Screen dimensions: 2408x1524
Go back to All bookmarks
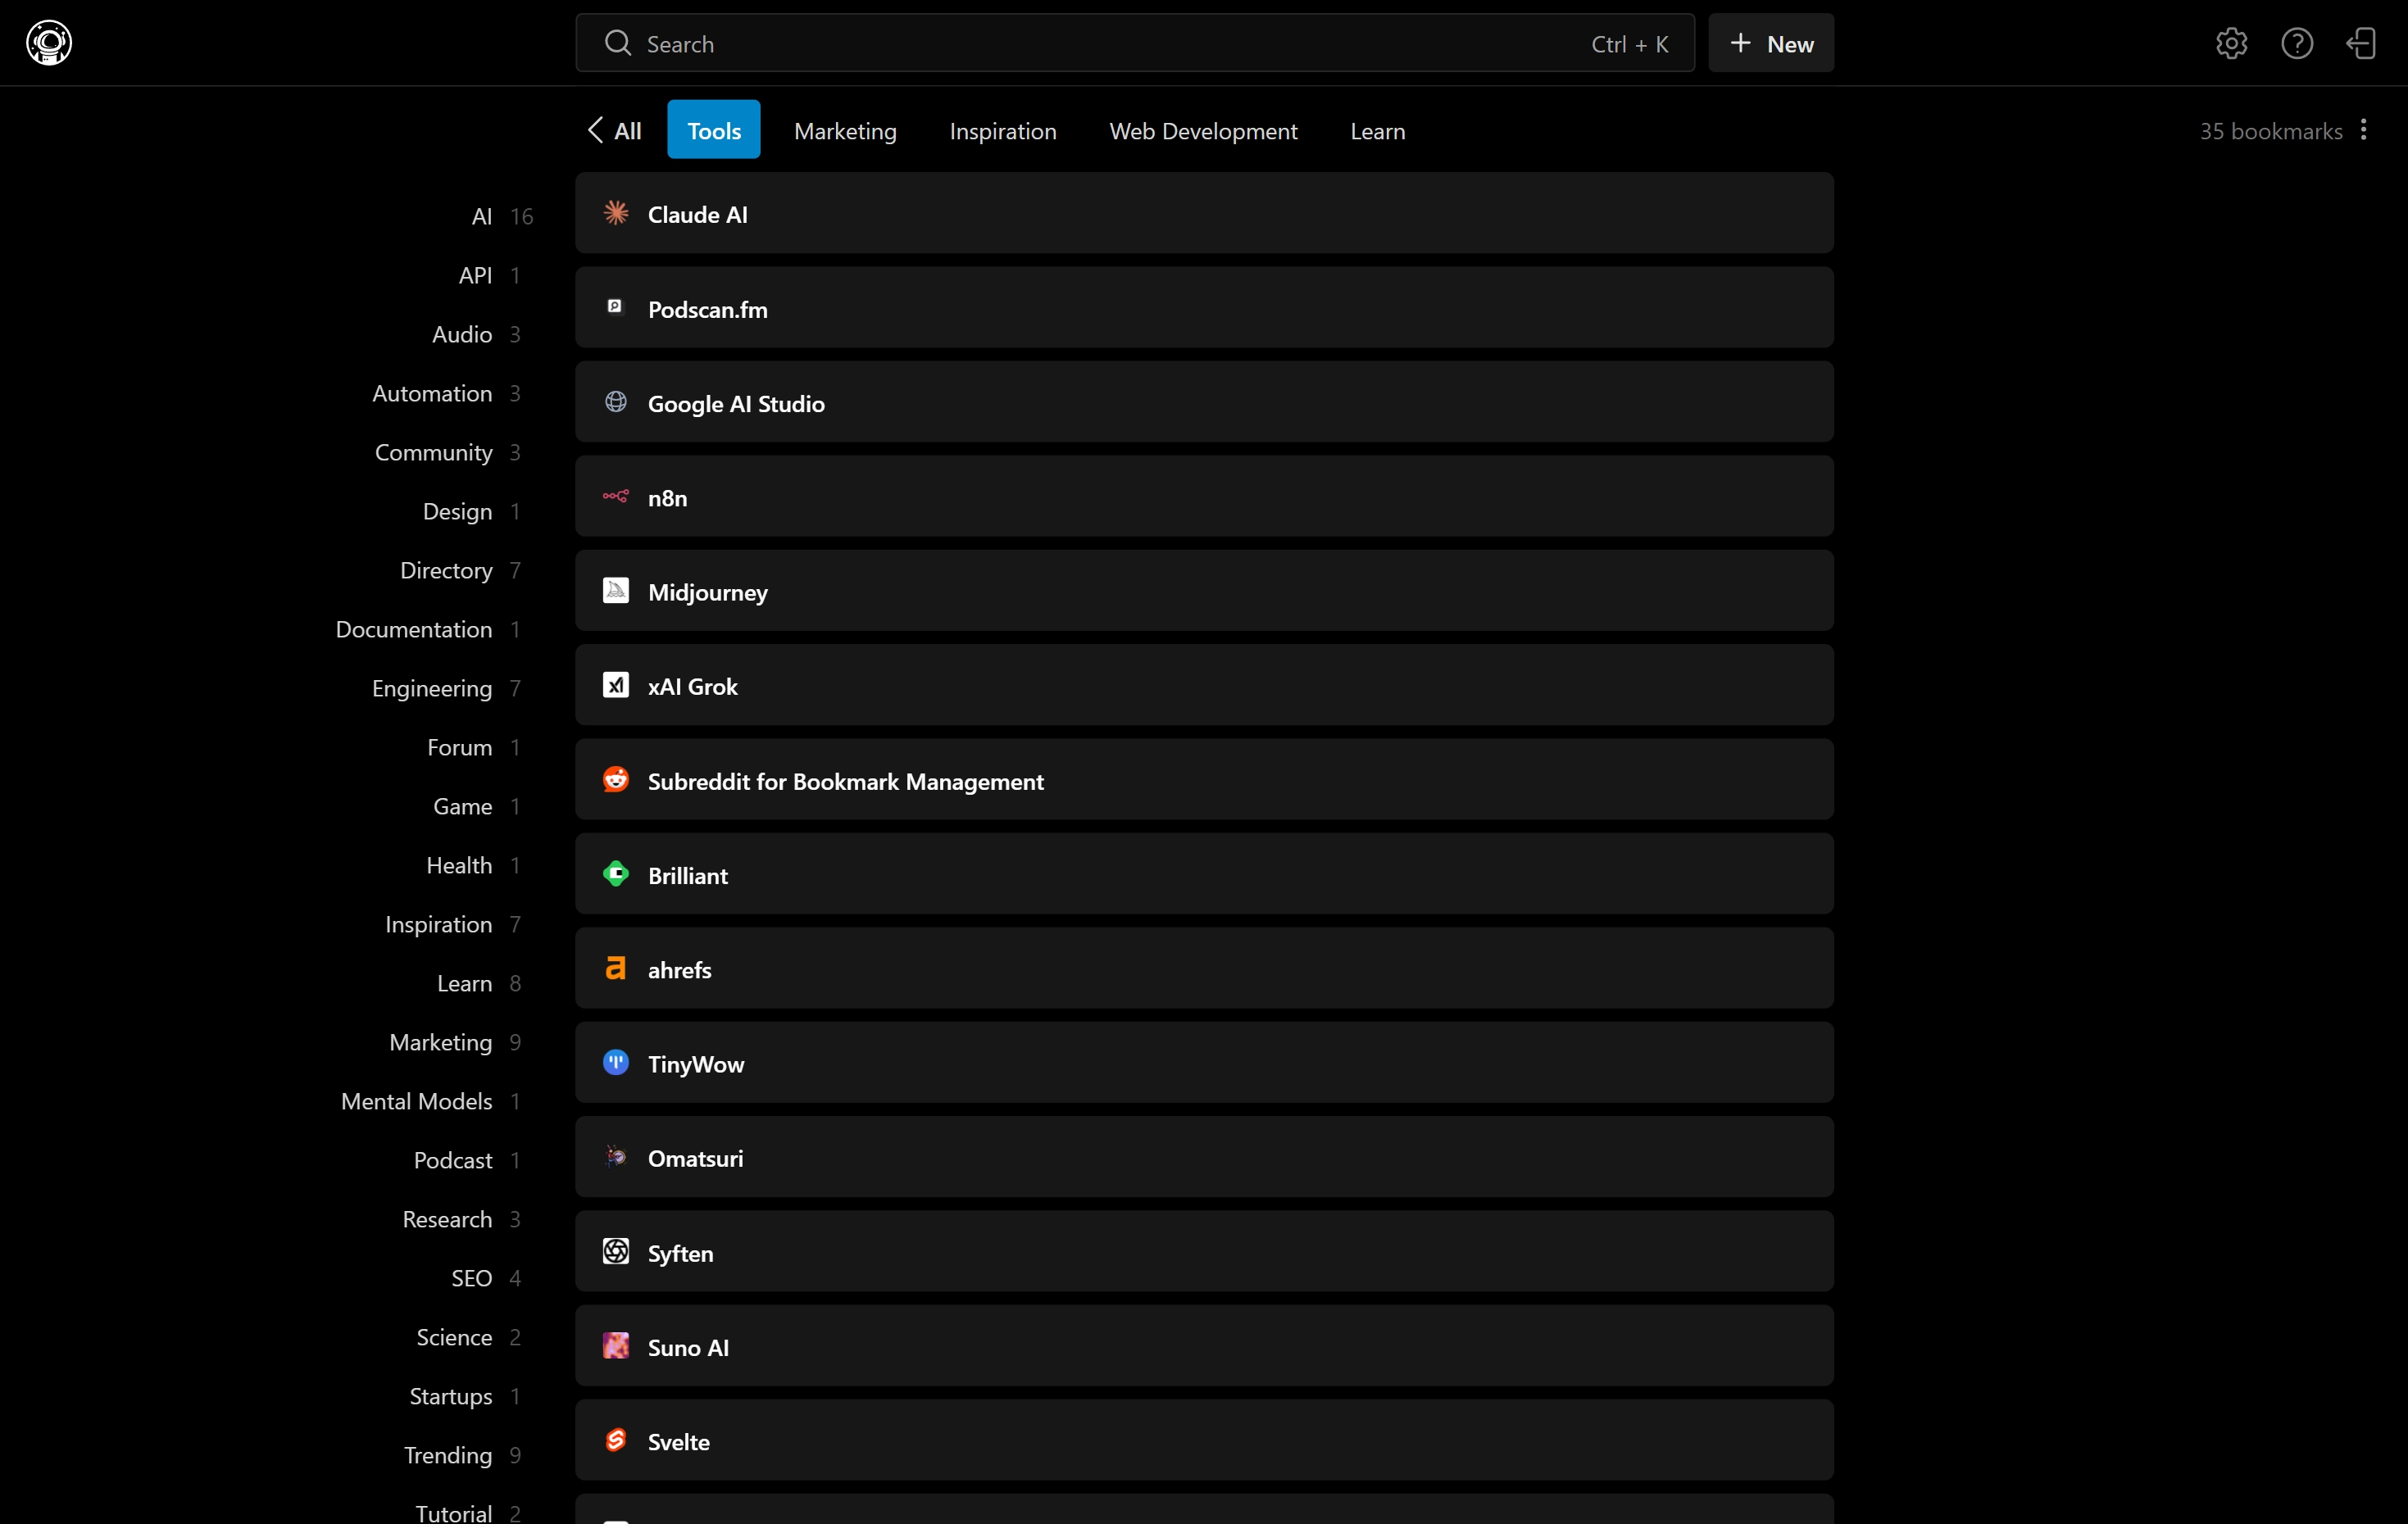tap(614, 130)
